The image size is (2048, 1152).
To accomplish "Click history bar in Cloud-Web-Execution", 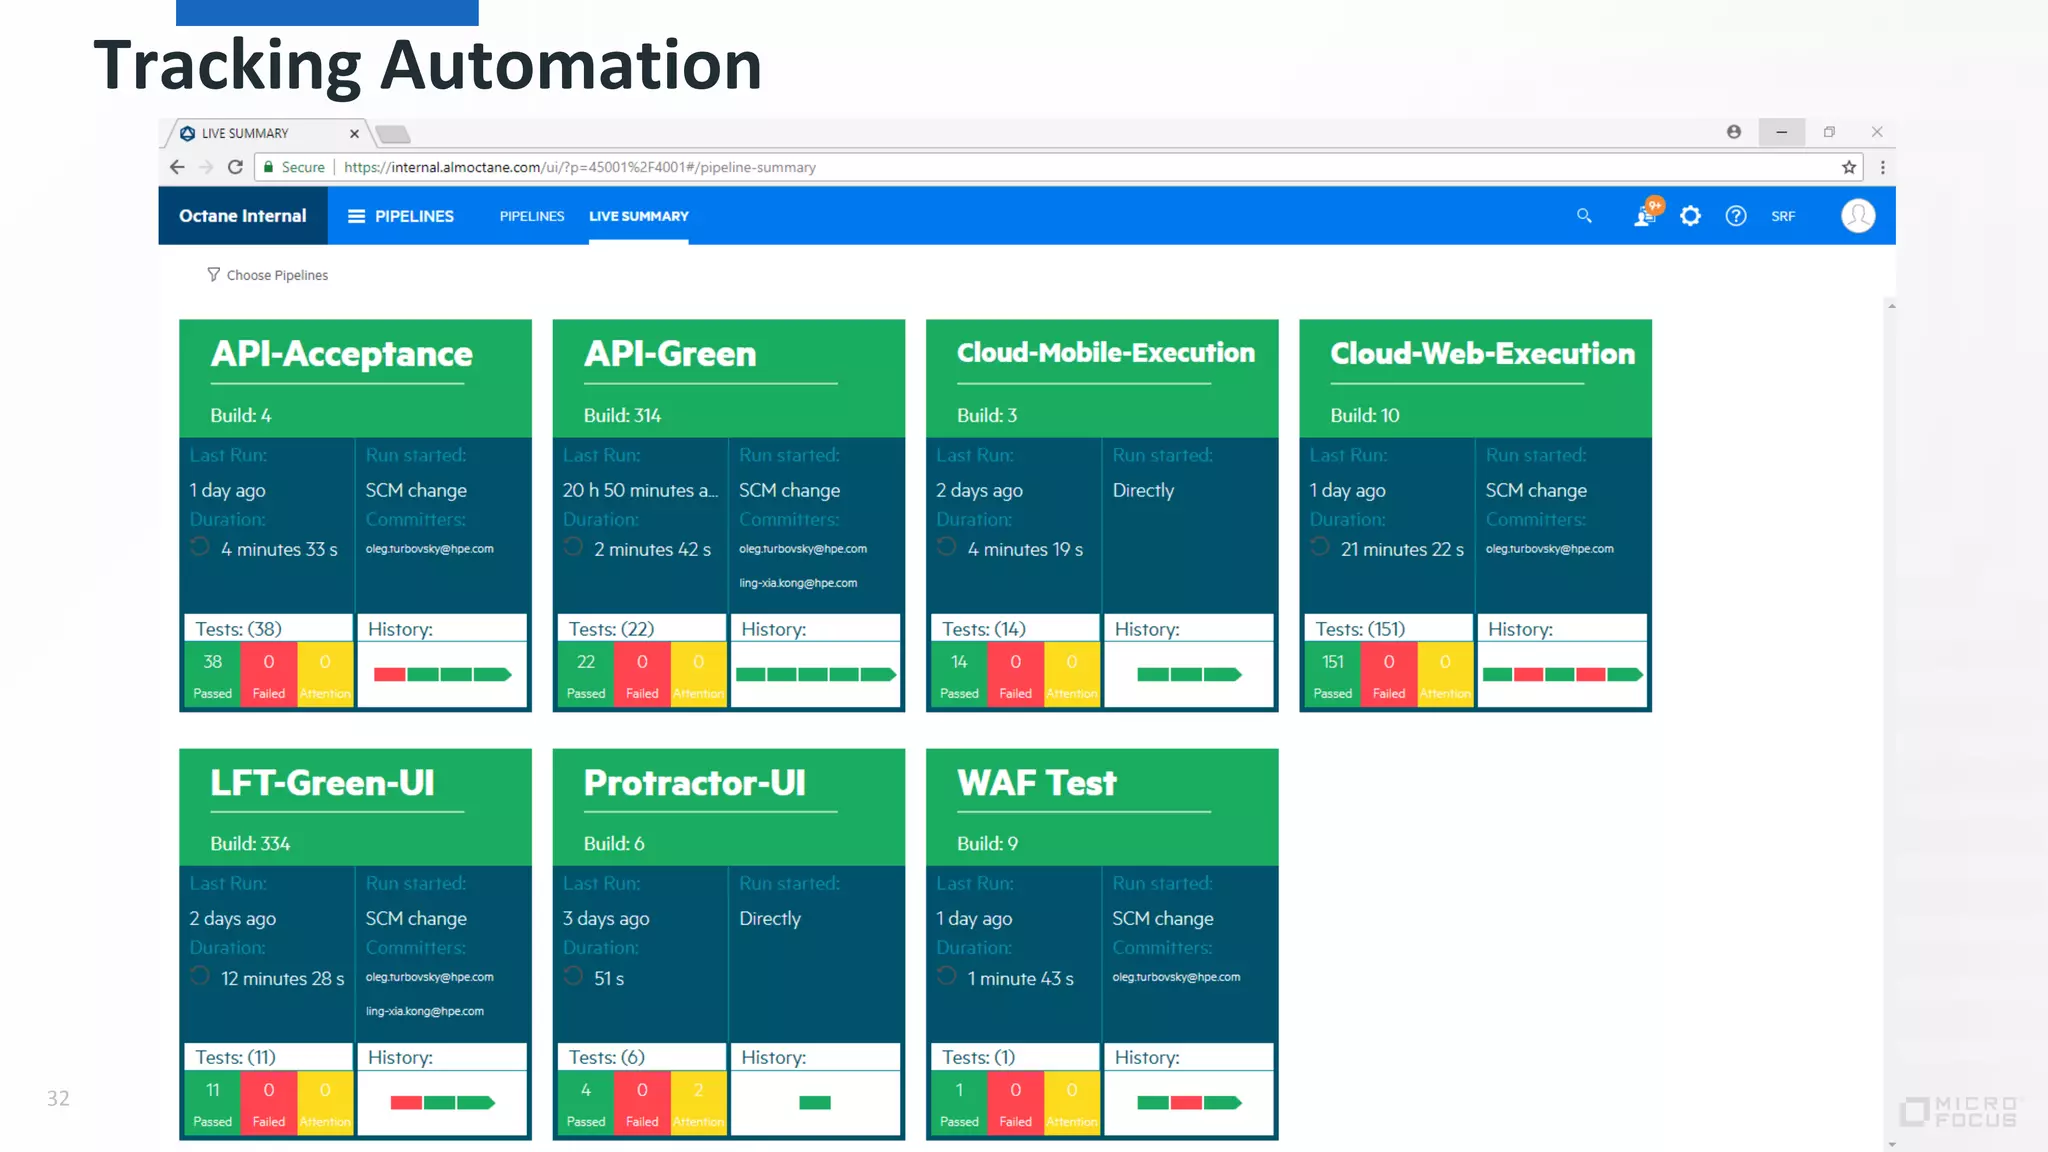I will click(x=1562, y=675).
